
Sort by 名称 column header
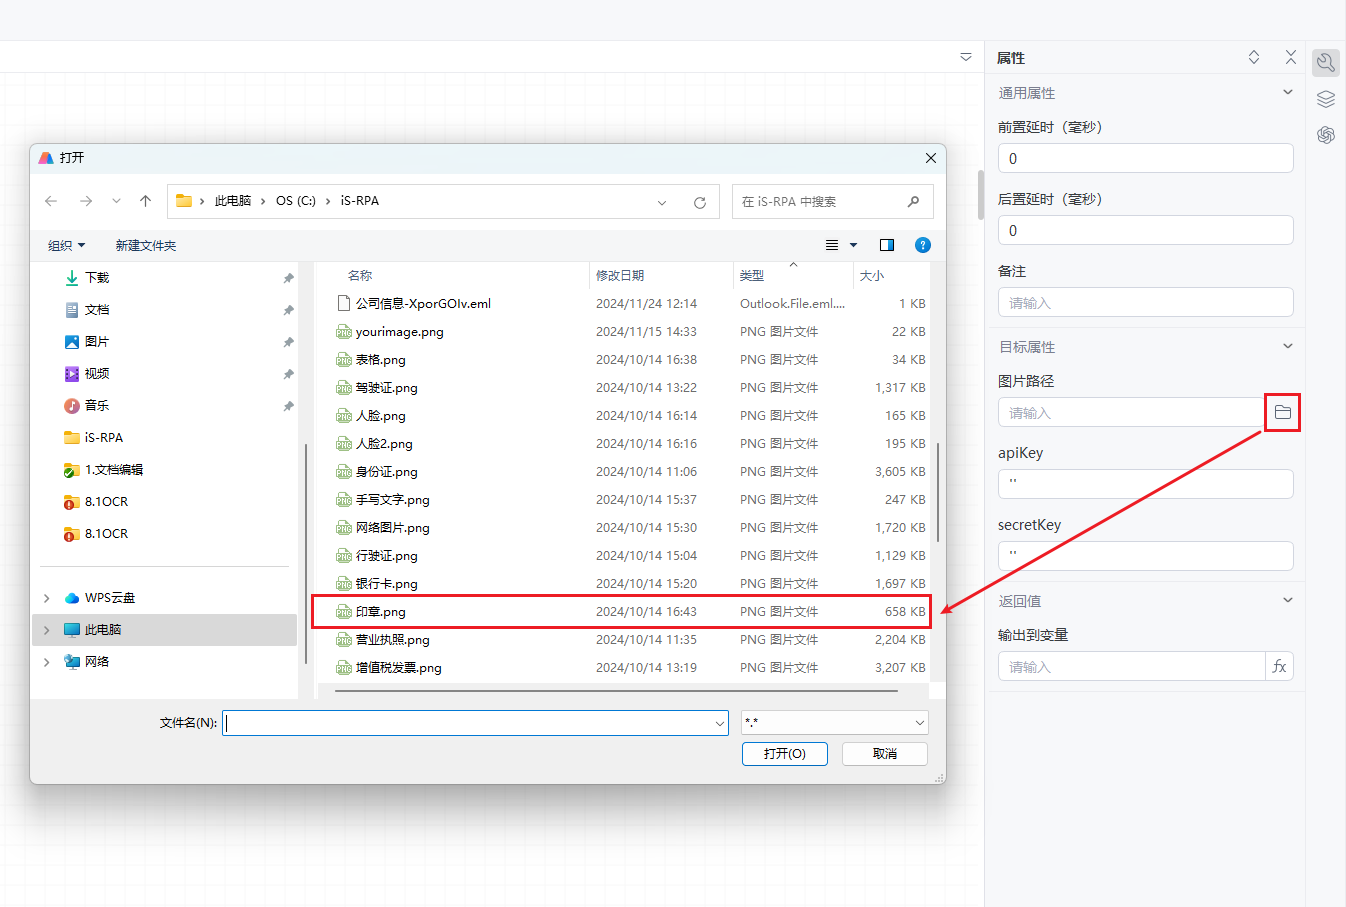coord(360,275)
